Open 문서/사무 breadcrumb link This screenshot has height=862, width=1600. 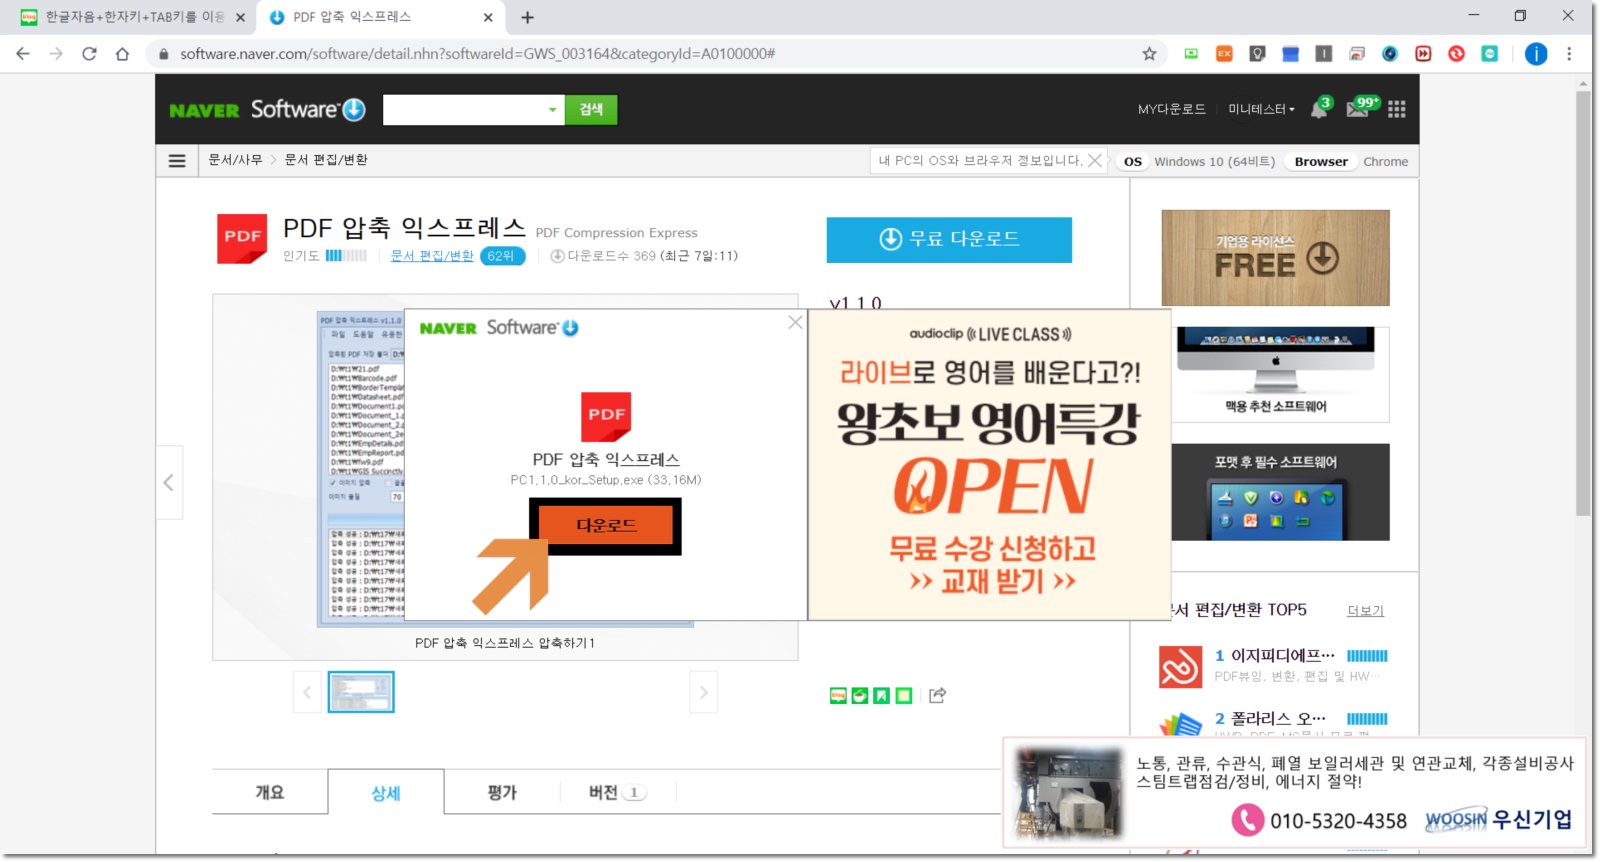coord(235,160)
